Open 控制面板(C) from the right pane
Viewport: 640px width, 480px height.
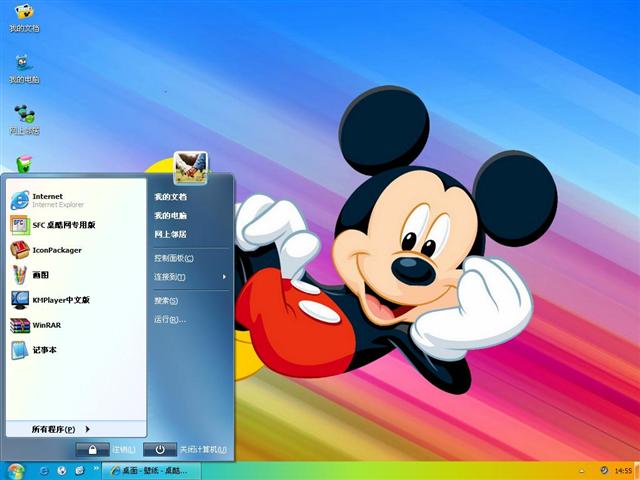[x=174, y=258]
